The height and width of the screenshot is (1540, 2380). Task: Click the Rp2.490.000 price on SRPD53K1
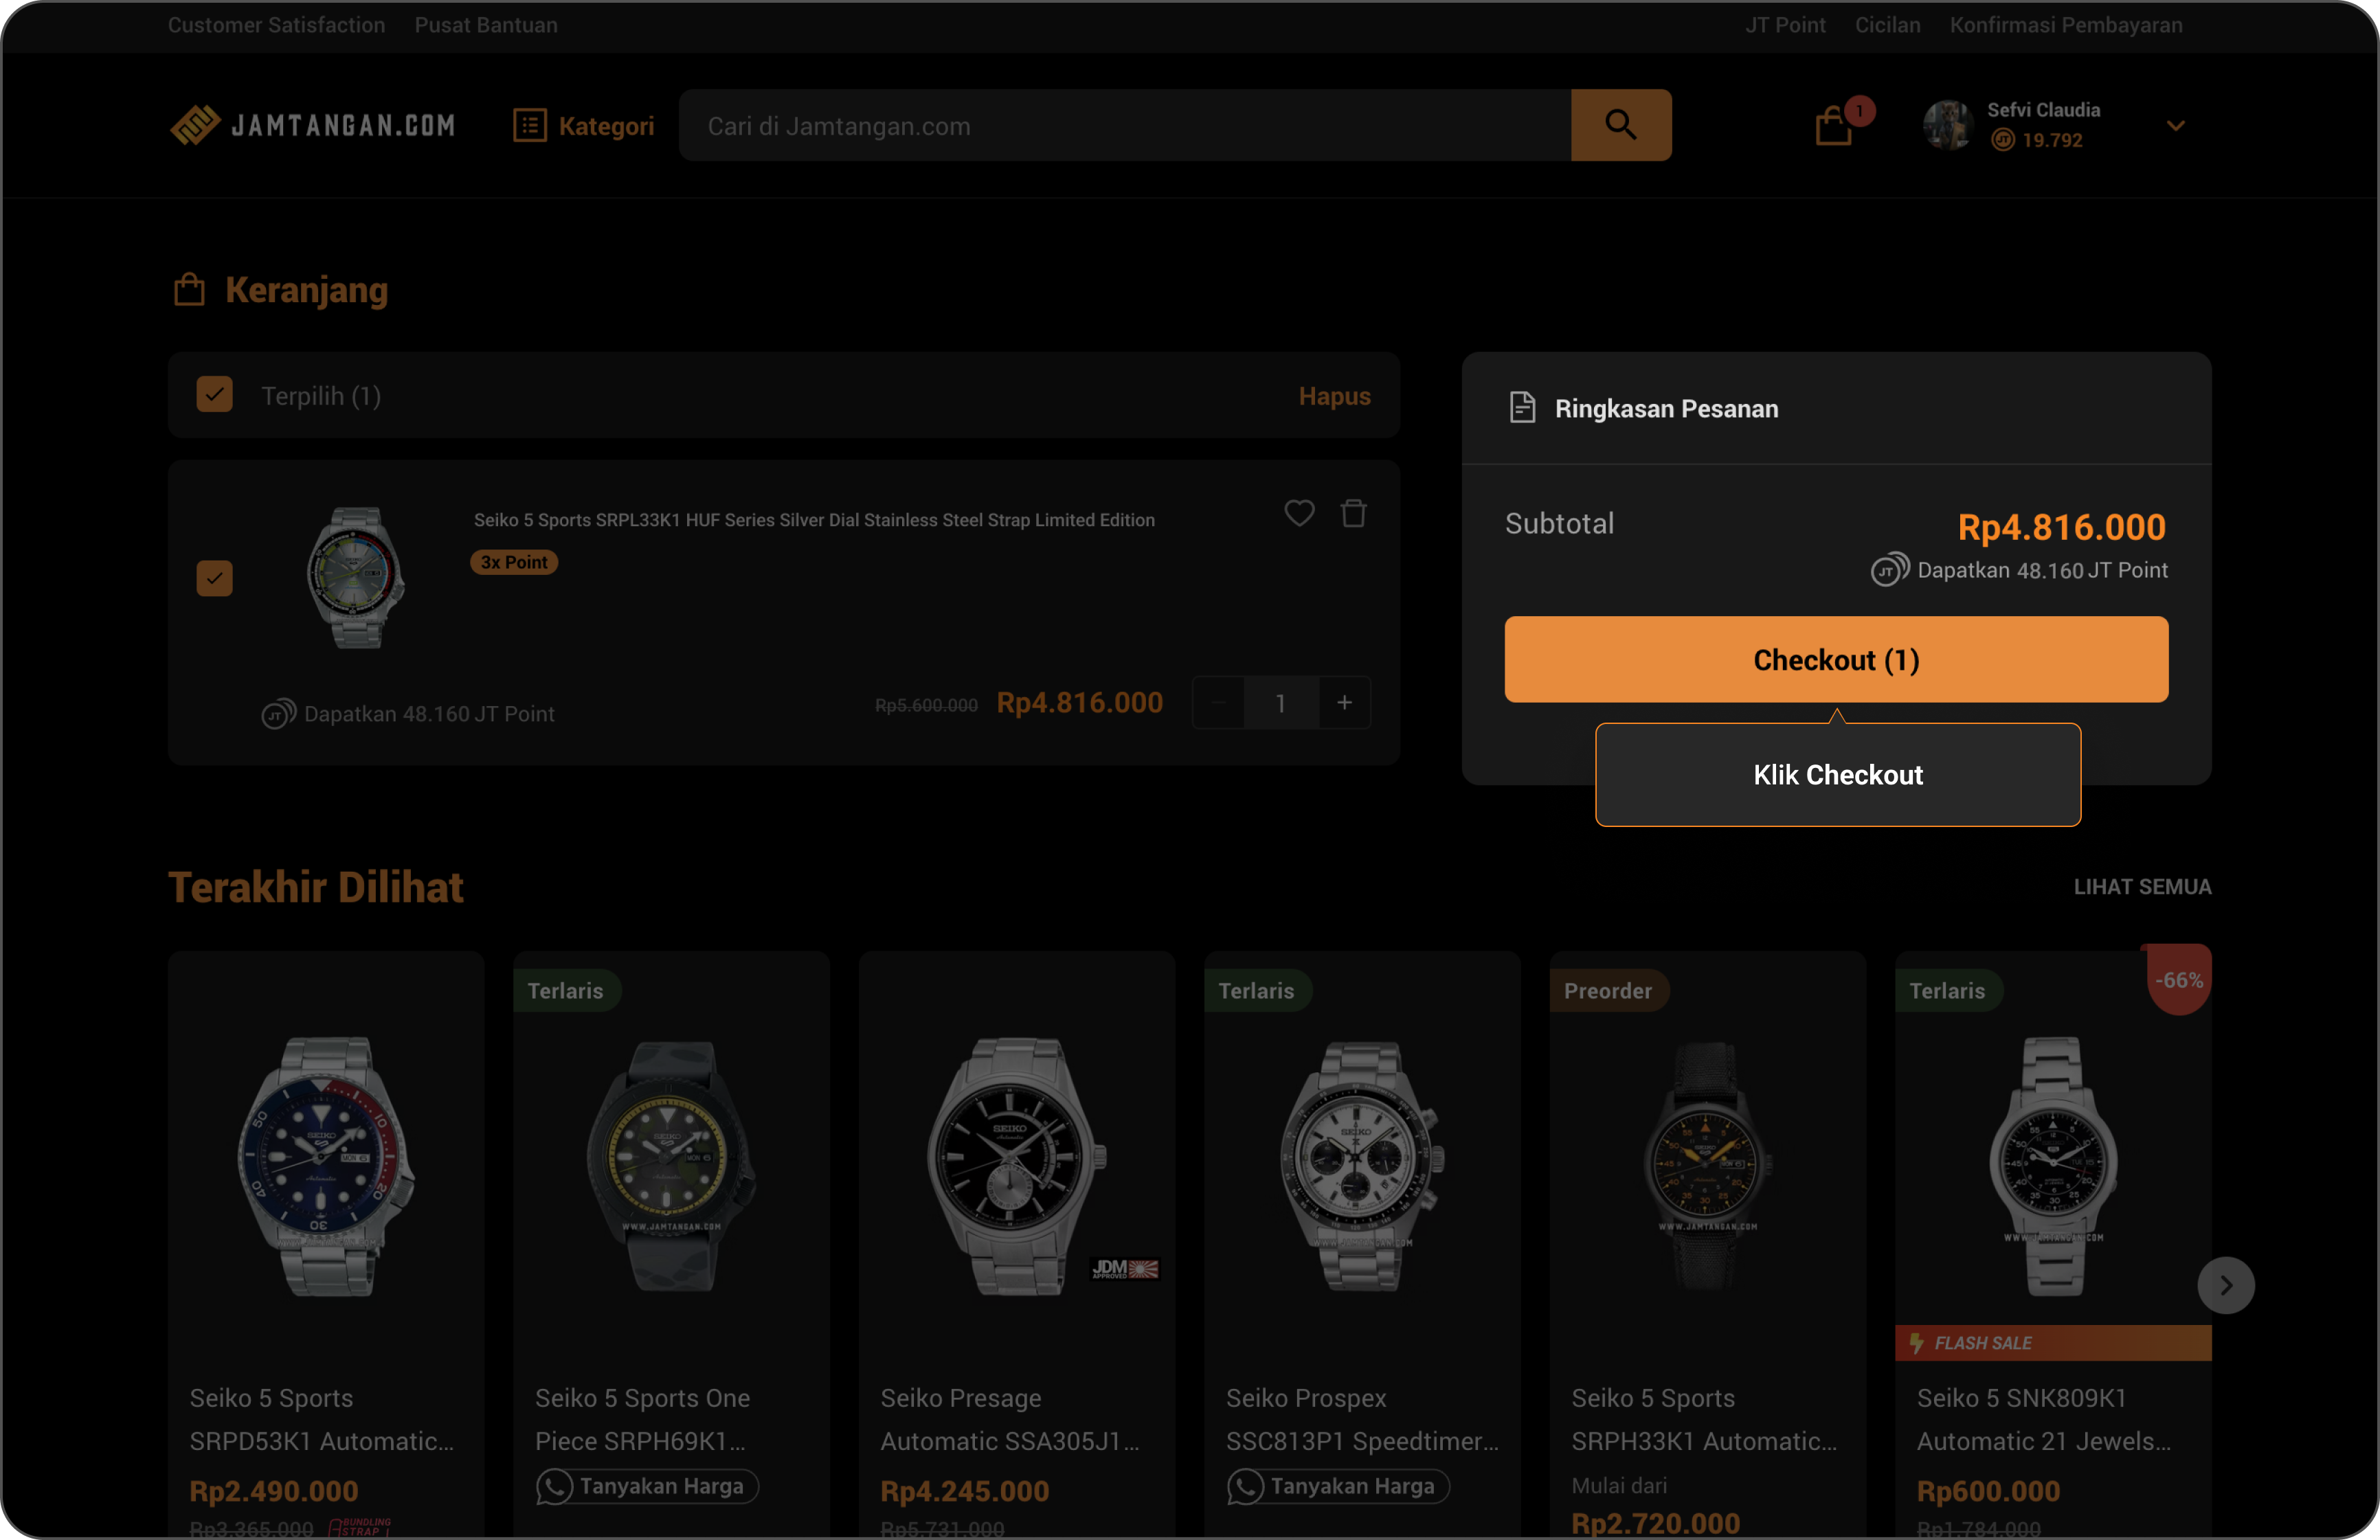pos(274,1491)
